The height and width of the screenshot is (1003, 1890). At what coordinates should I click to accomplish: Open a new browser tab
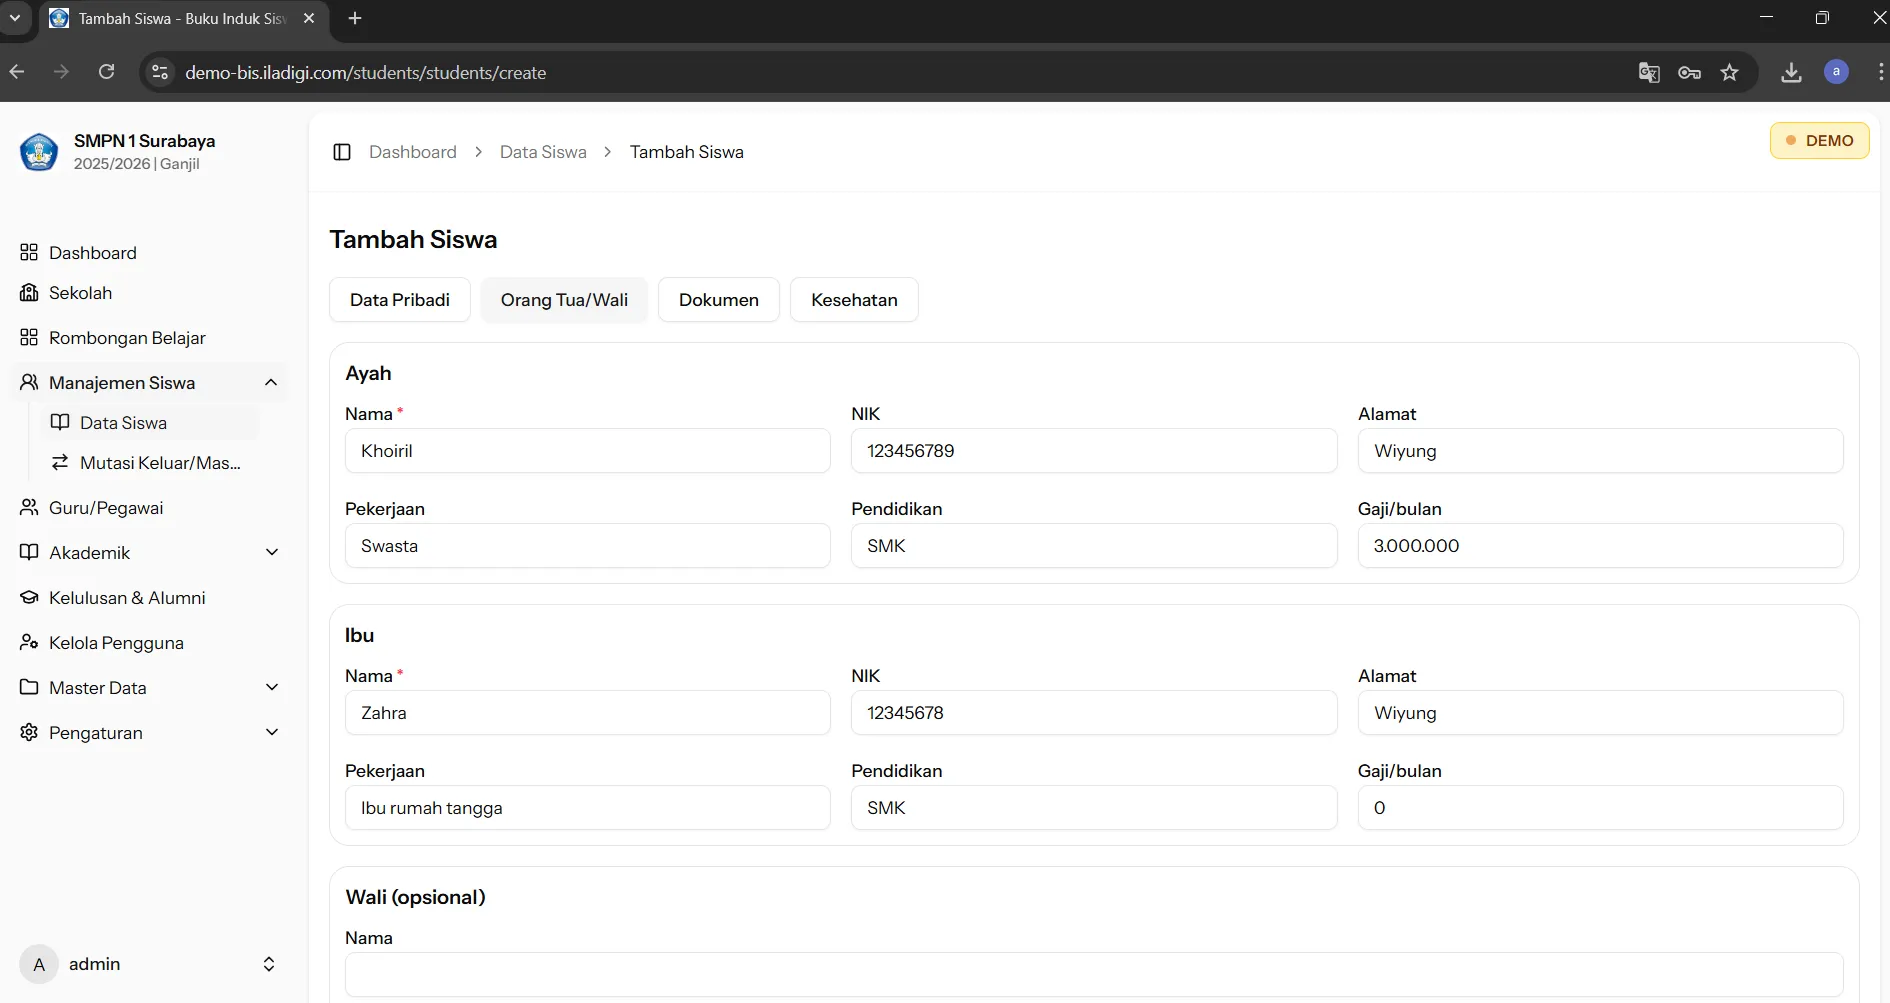point(355,18)
